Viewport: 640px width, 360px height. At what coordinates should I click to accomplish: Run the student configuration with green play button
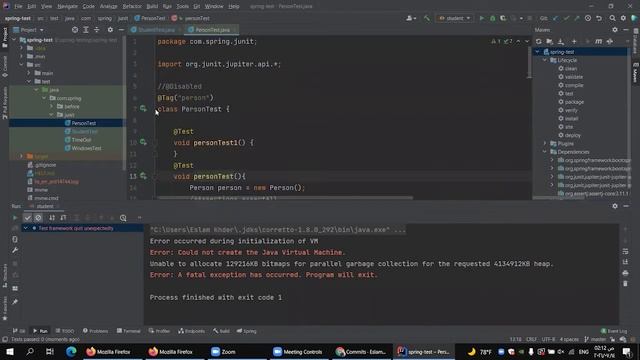482,18
